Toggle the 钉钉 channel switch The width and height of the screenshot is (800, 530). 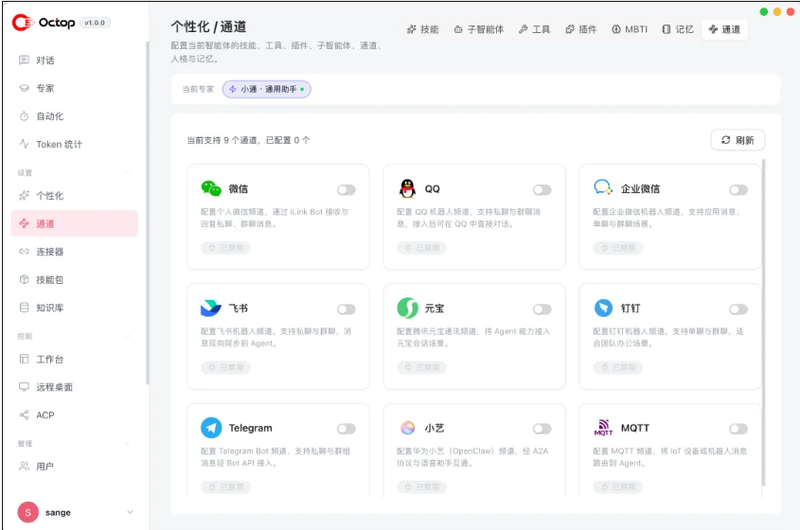click(x=738, y=309)
